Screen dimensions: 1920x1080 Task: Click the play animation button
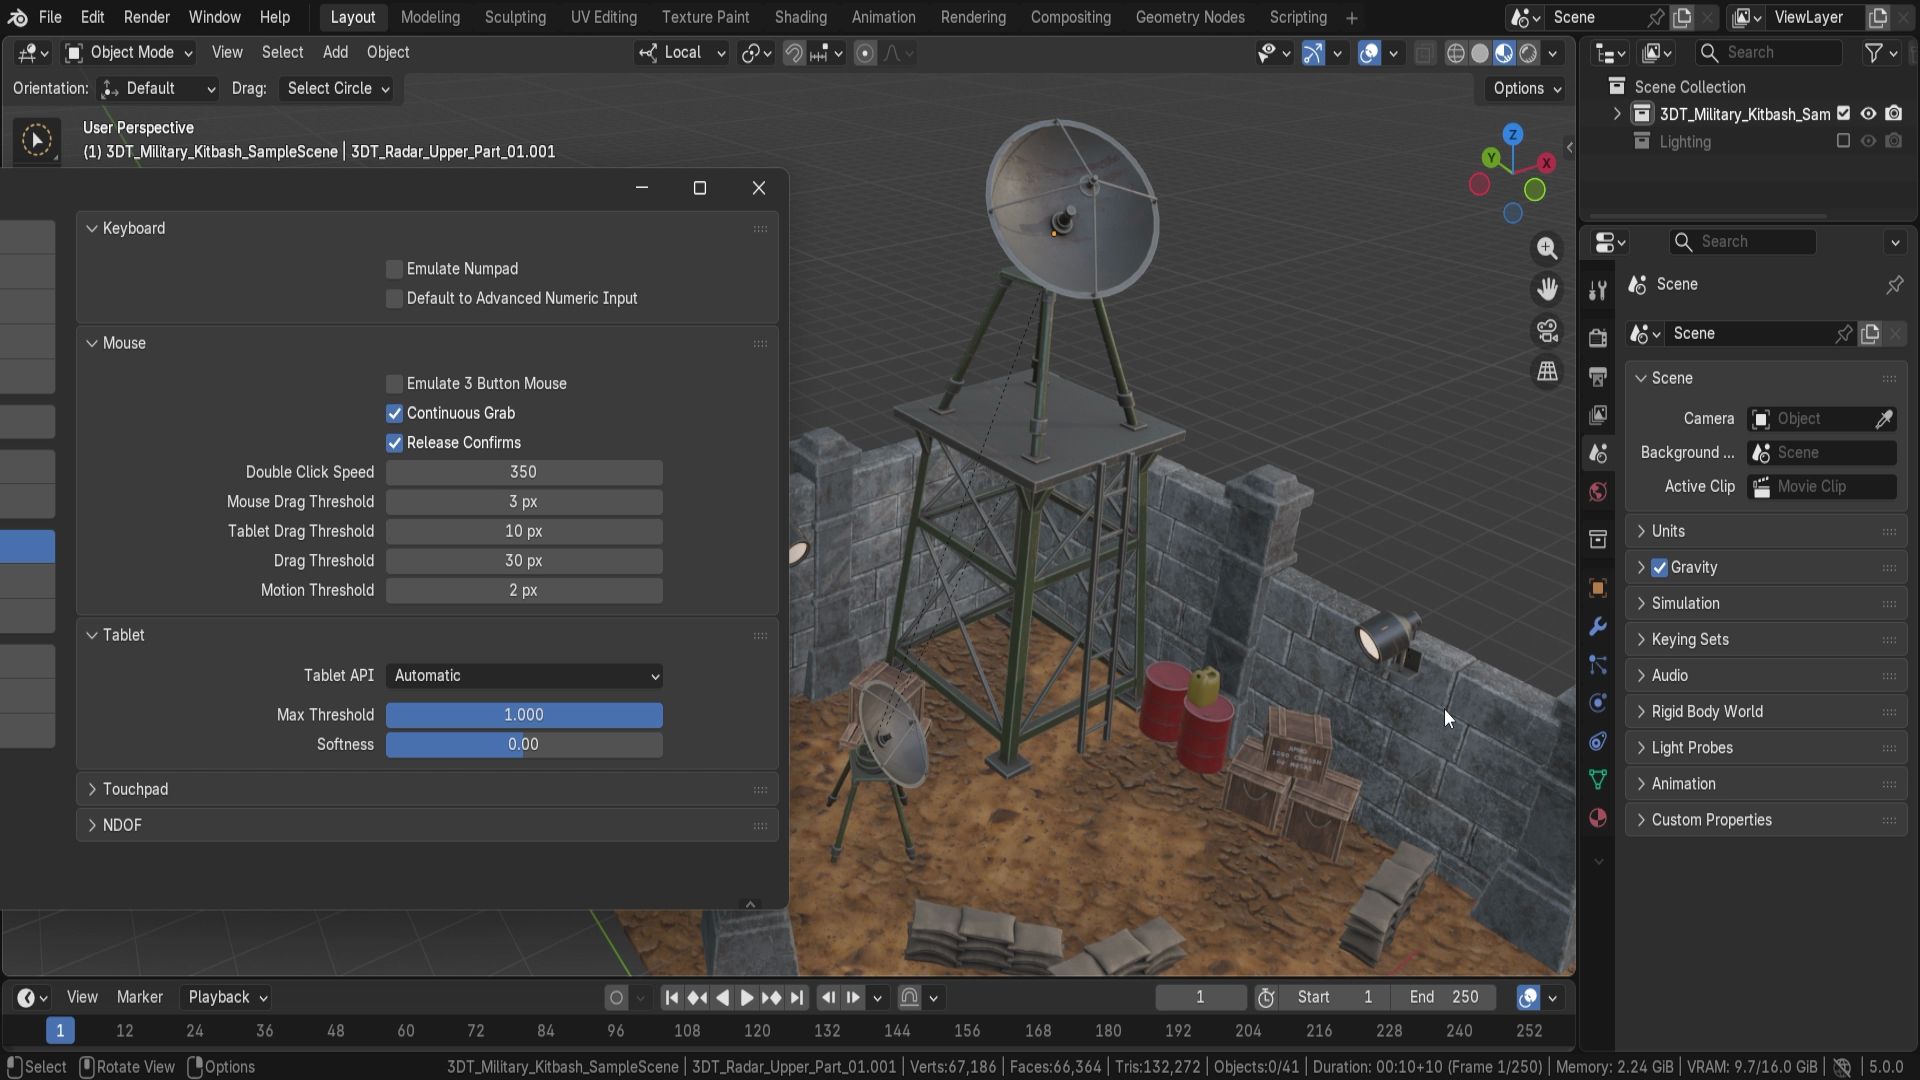tap(746, 997)
